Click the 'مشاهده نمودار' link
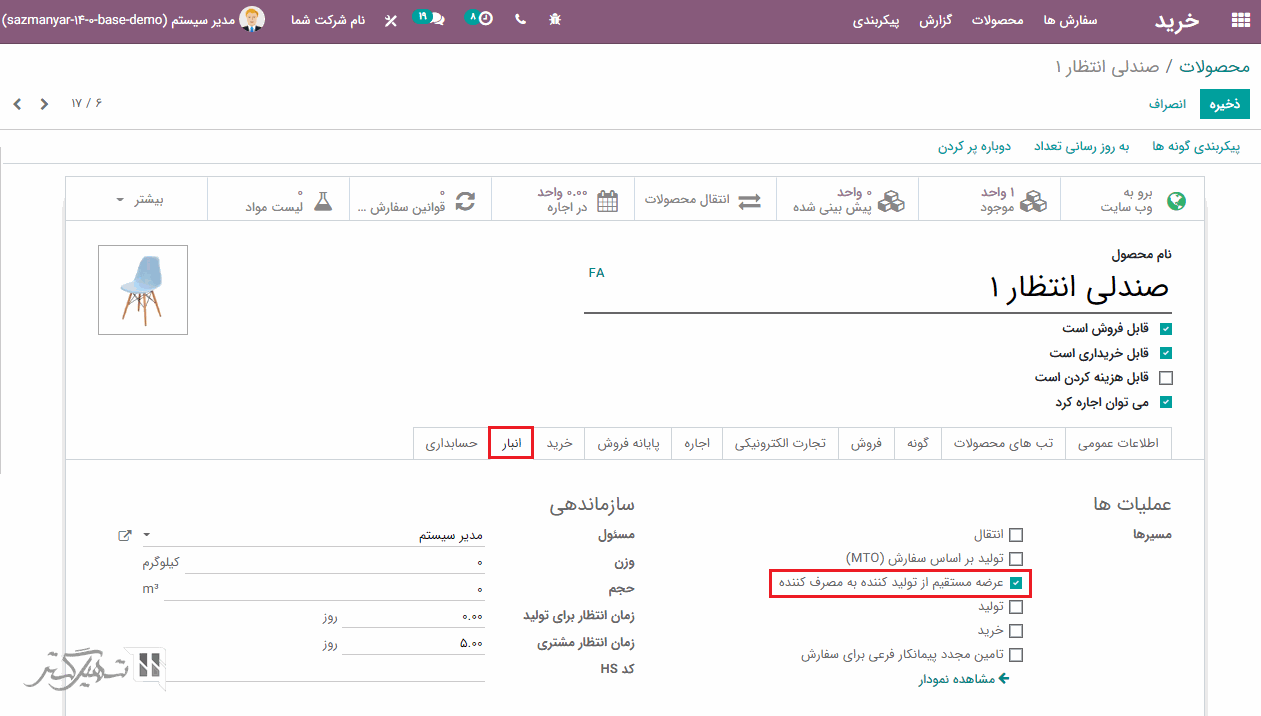 click(964, 679)
